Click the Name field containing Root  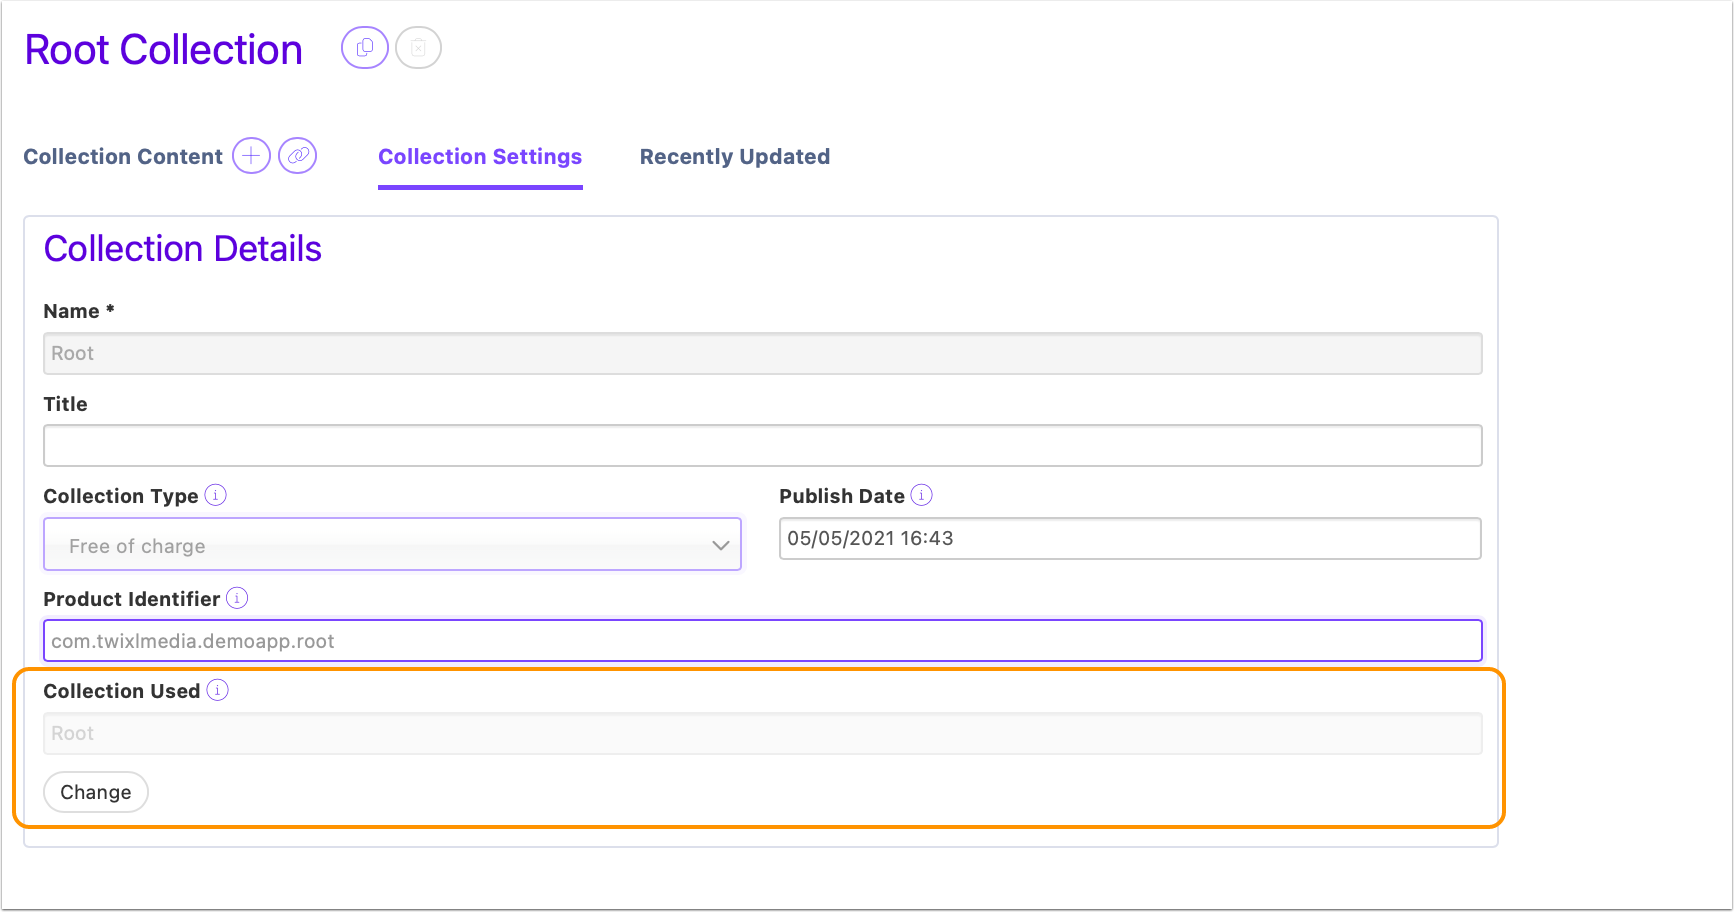(763, 354)
